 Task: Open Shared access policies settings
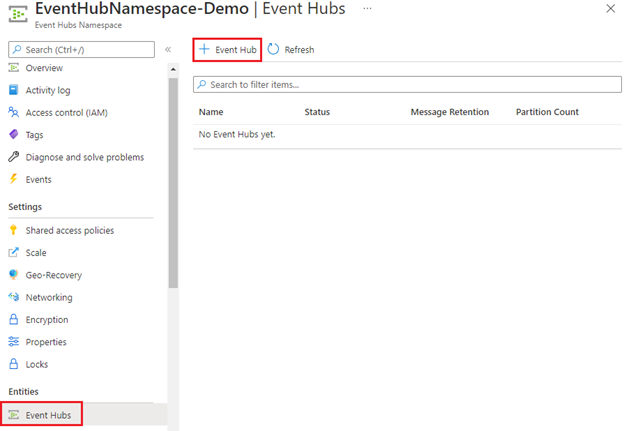tap(70, 230)
